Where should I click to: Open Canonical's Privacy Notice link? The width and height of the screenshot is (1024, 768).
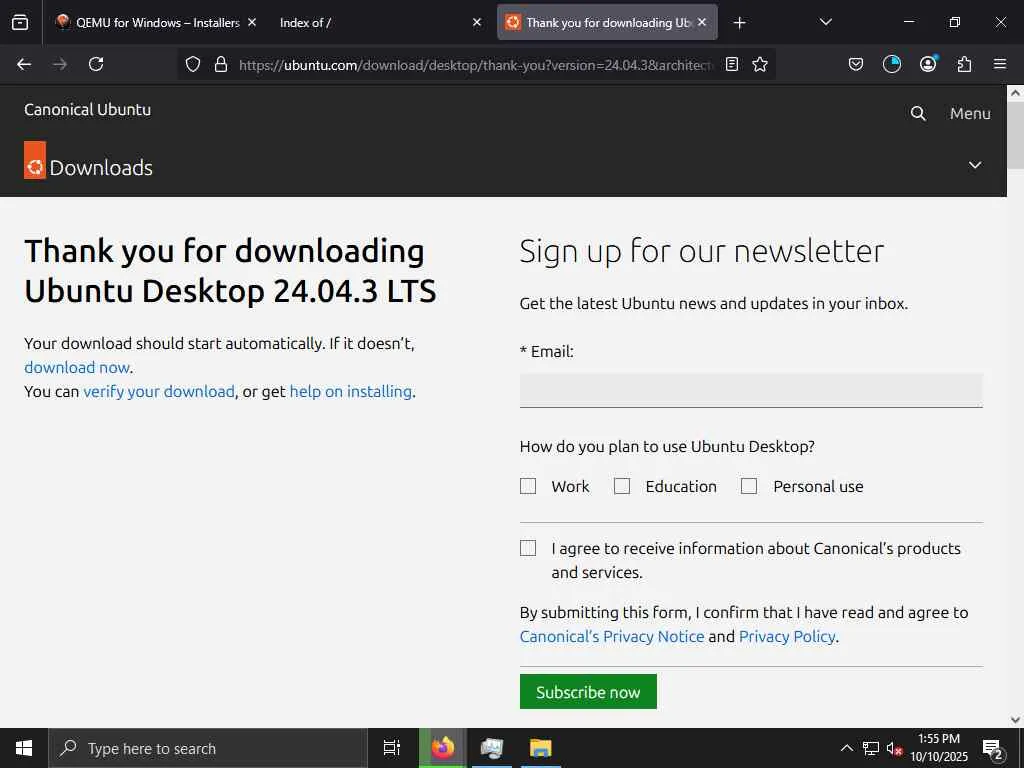[x=612, y=636]
